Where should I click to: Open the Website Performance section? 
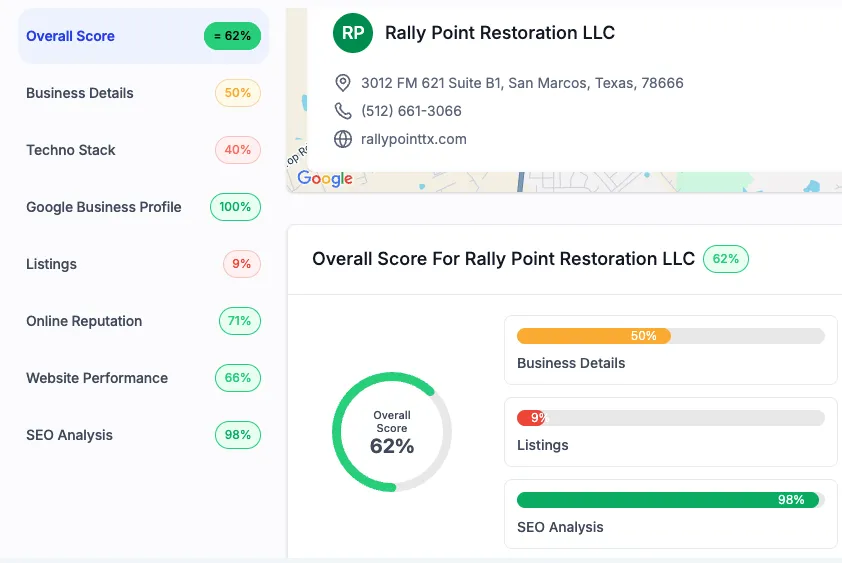[143, 378]
